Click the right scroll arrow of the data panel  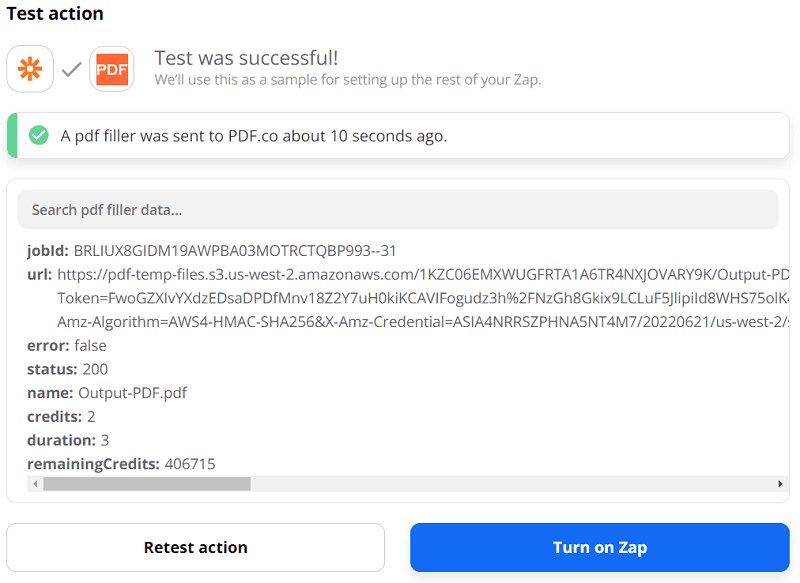pos(782,483)
